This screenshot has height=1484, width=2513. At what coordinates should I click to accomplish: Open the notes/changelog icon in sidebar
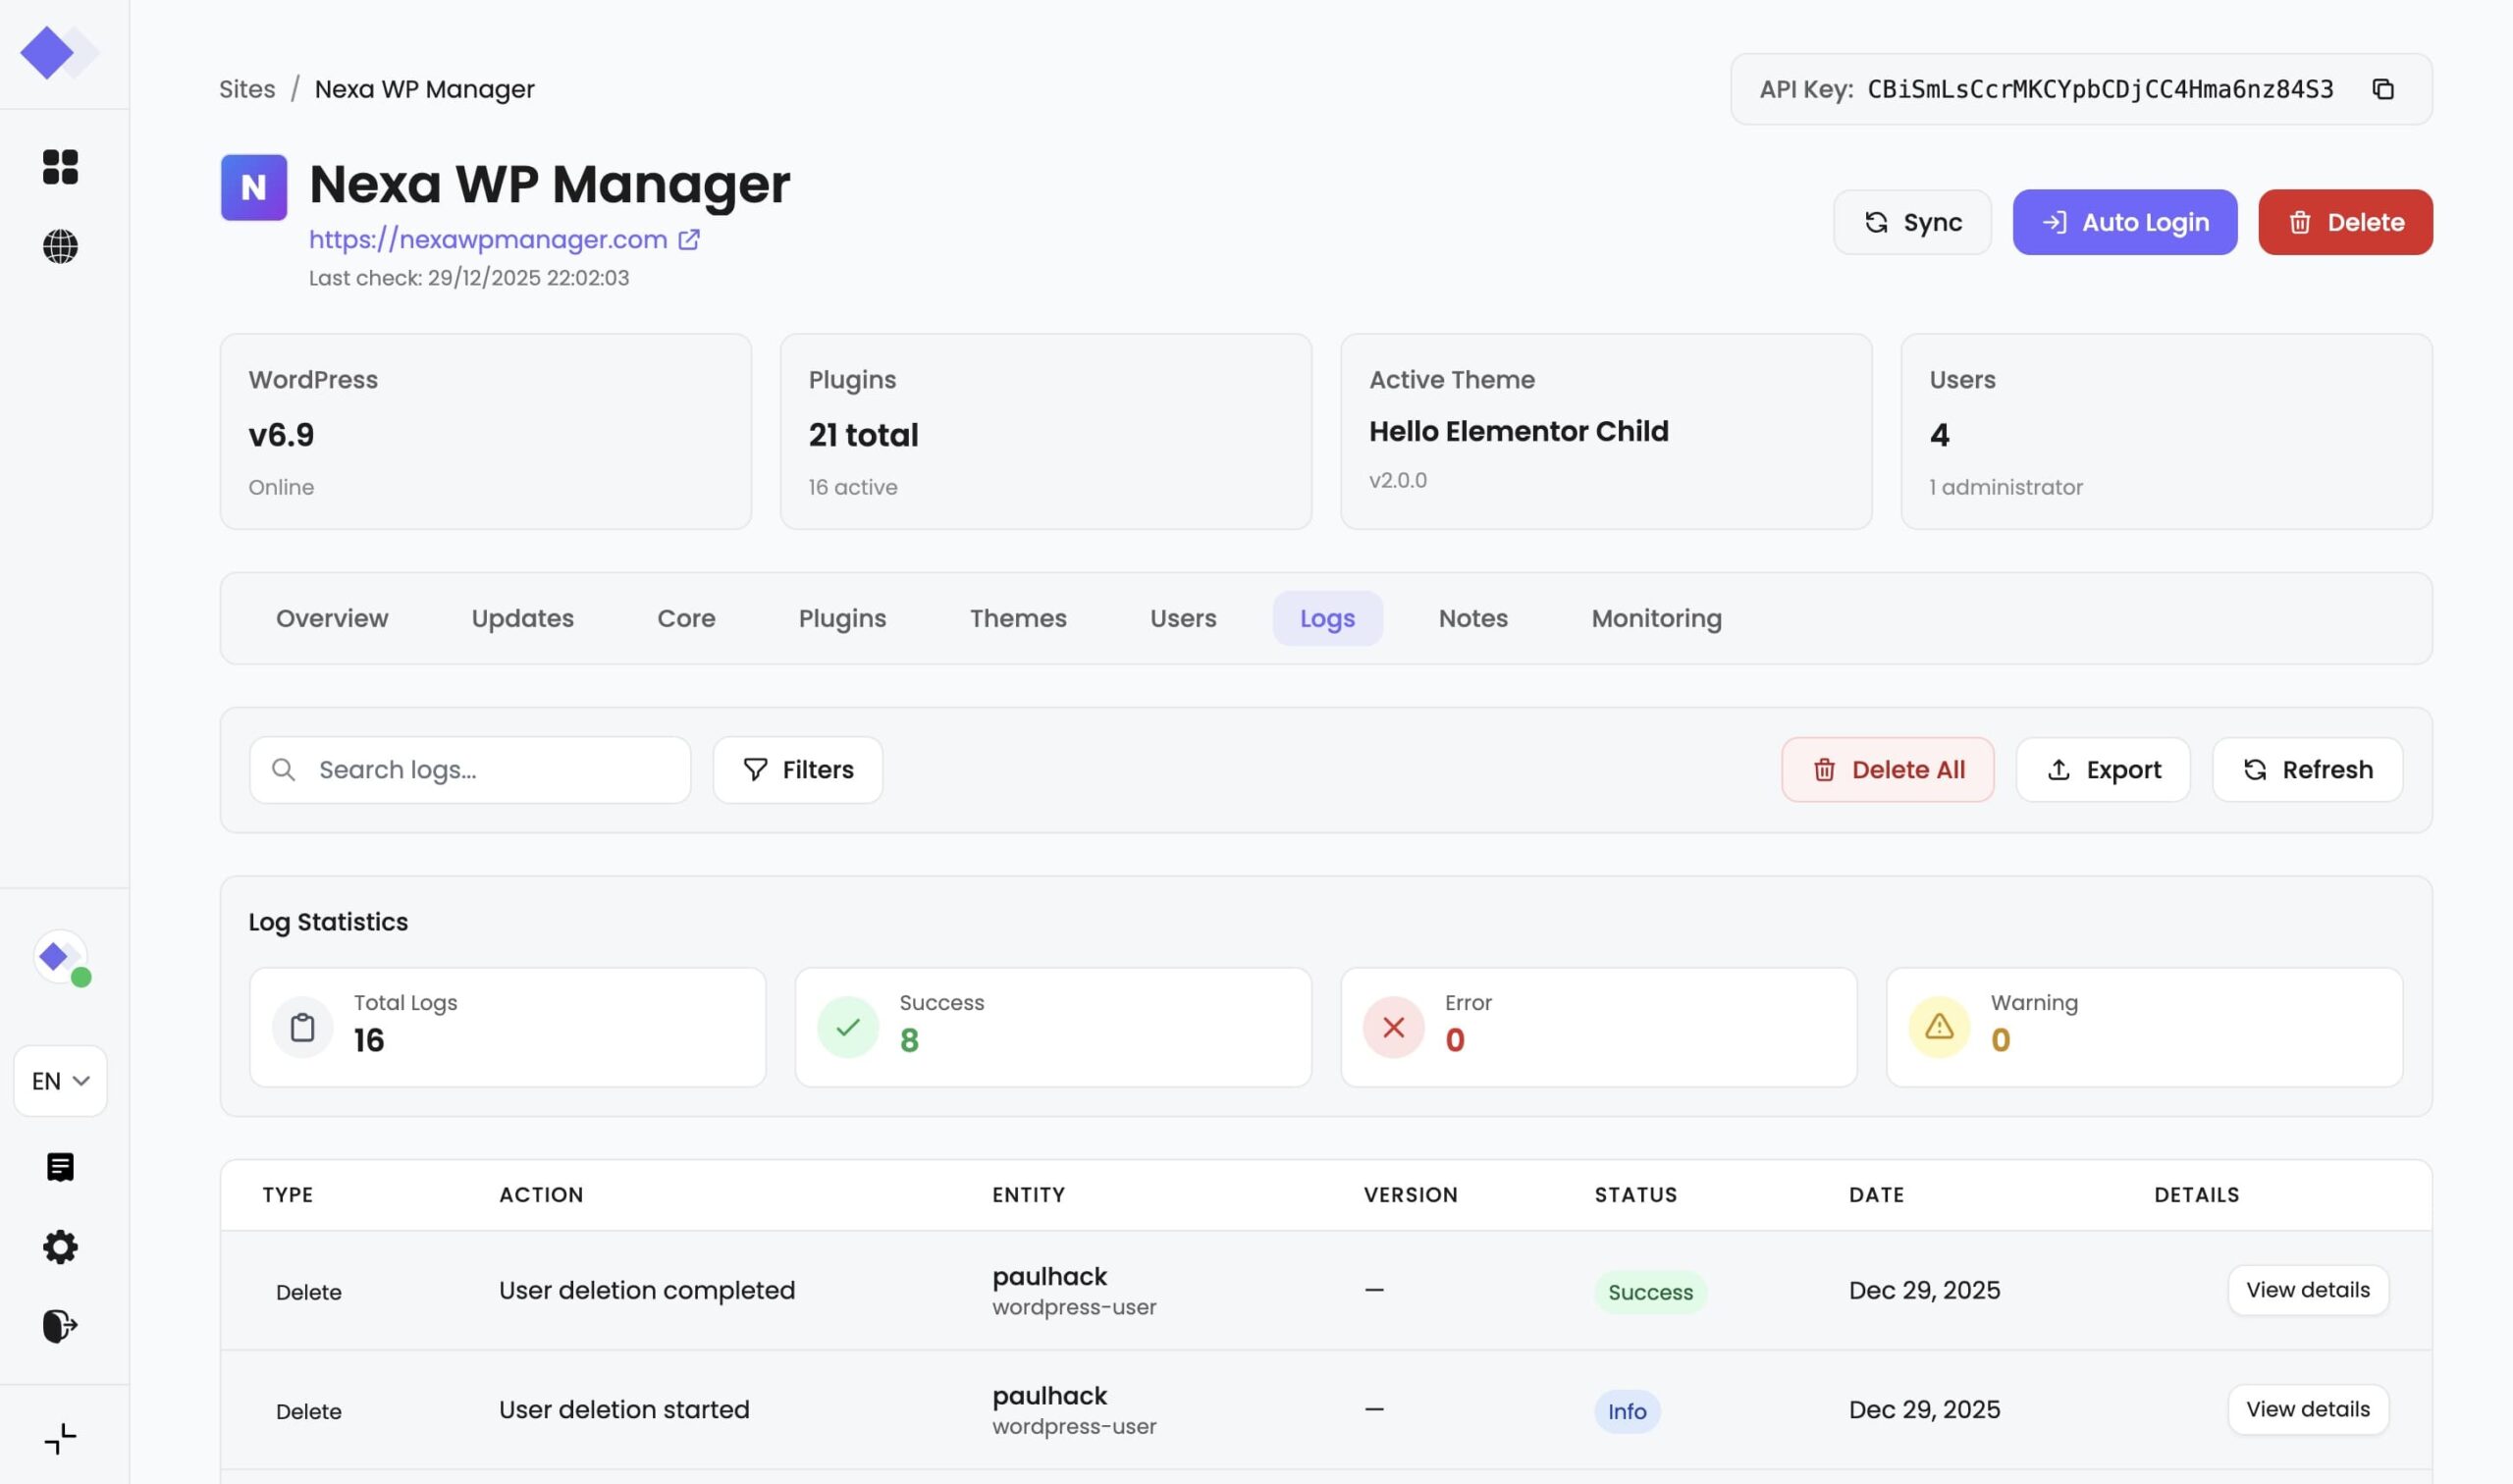click(x=60, y=1167)
